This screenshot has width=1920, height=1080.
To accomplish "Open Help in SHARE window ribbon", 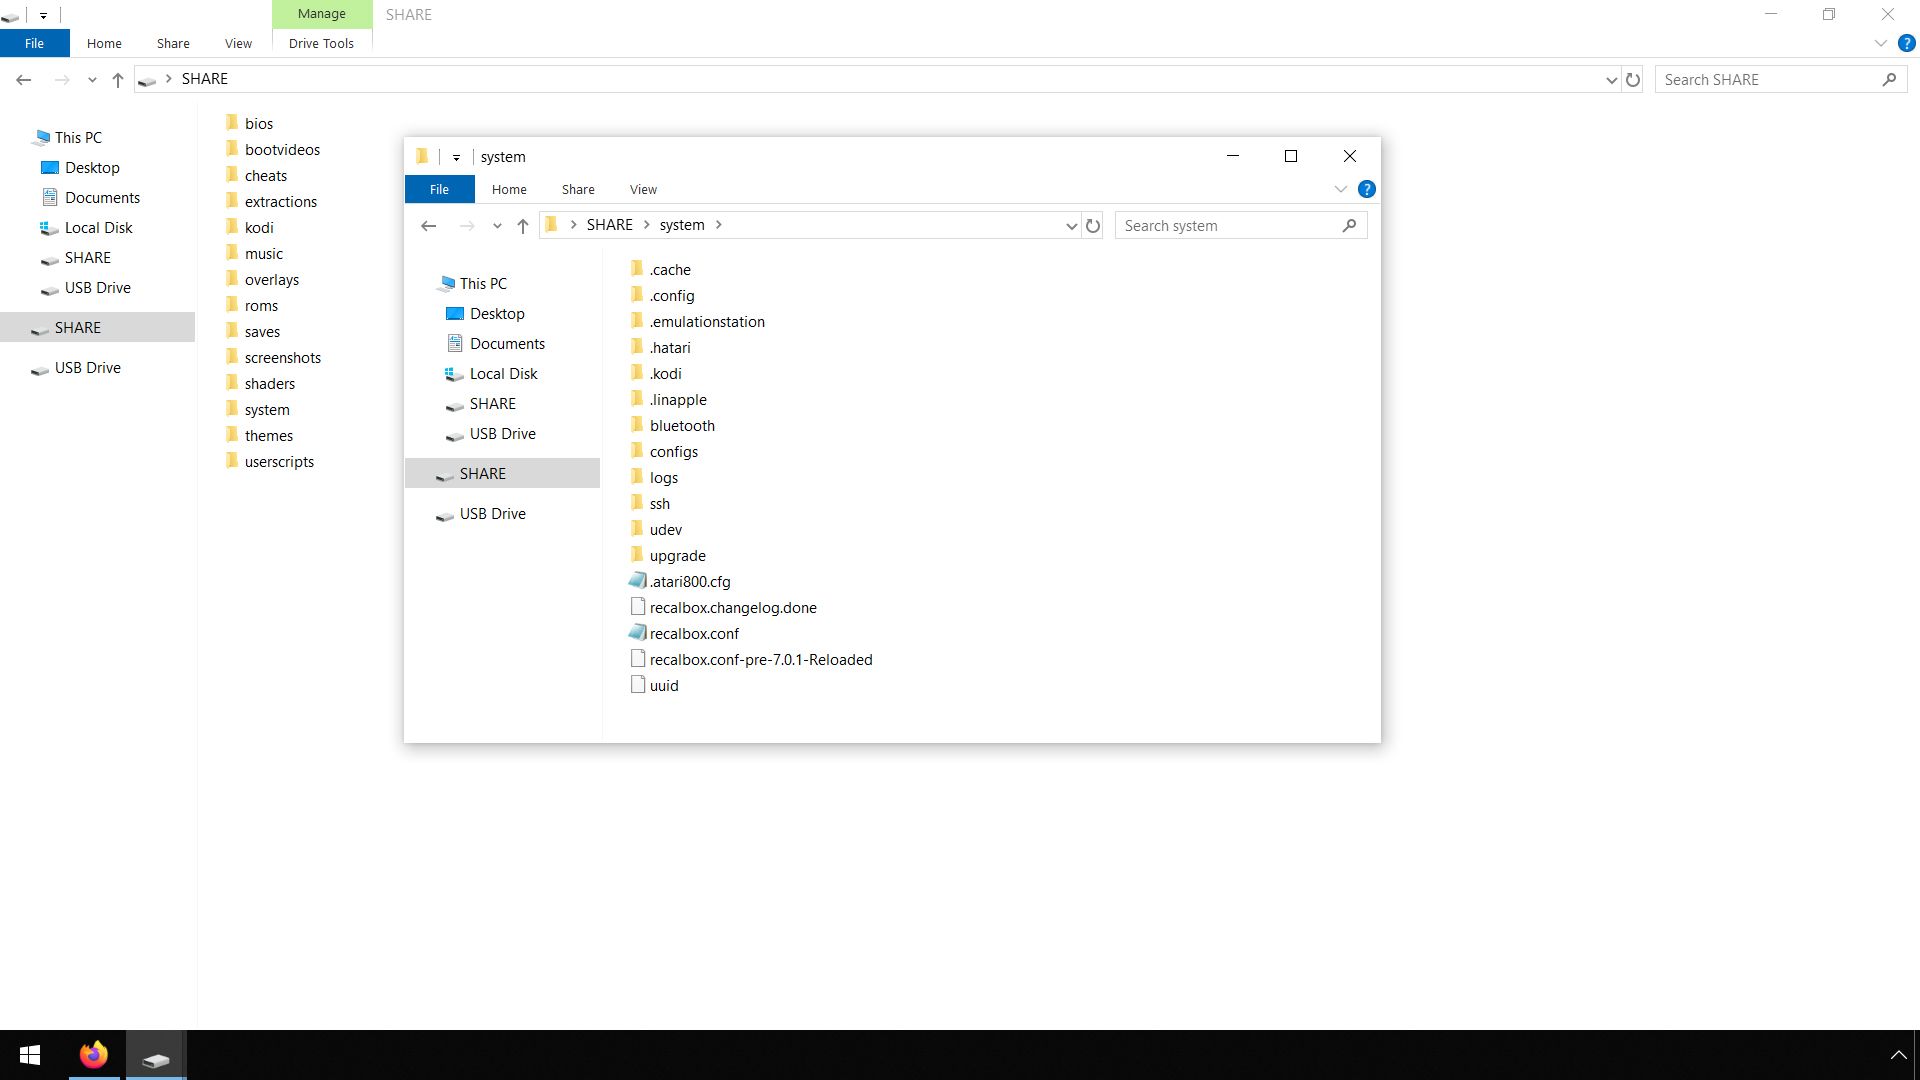I will point(1907,43).
